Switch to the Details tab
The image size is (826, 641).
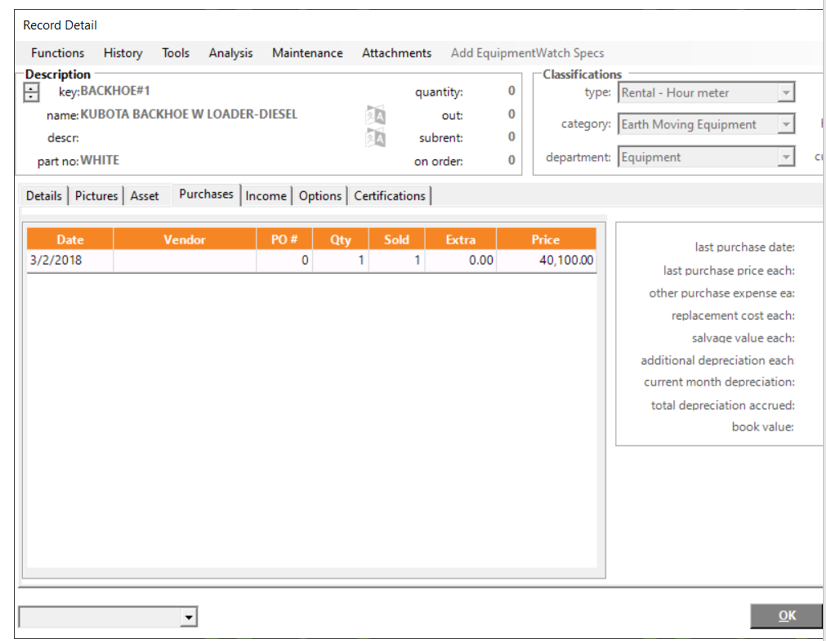coord(44,196)
